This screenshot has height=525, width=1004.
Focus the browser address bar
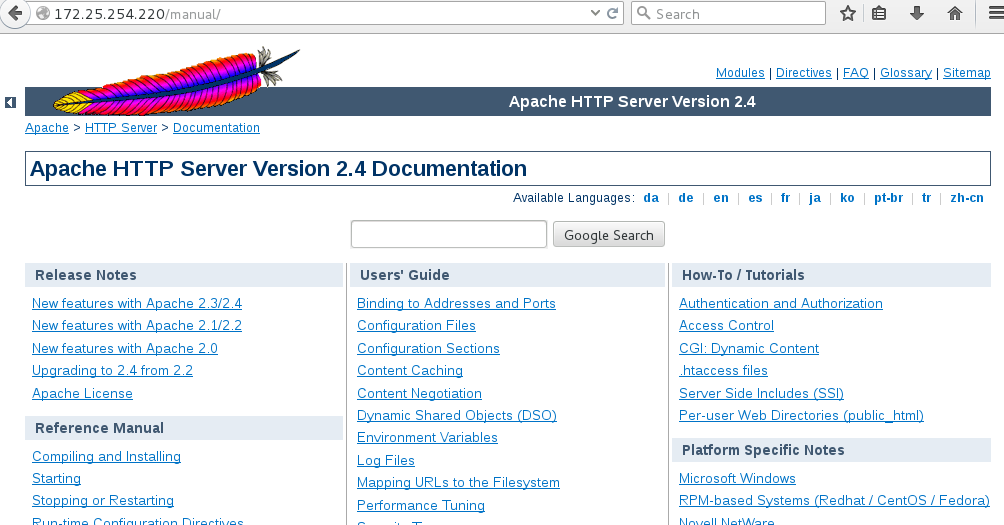[x=320, y=13]
